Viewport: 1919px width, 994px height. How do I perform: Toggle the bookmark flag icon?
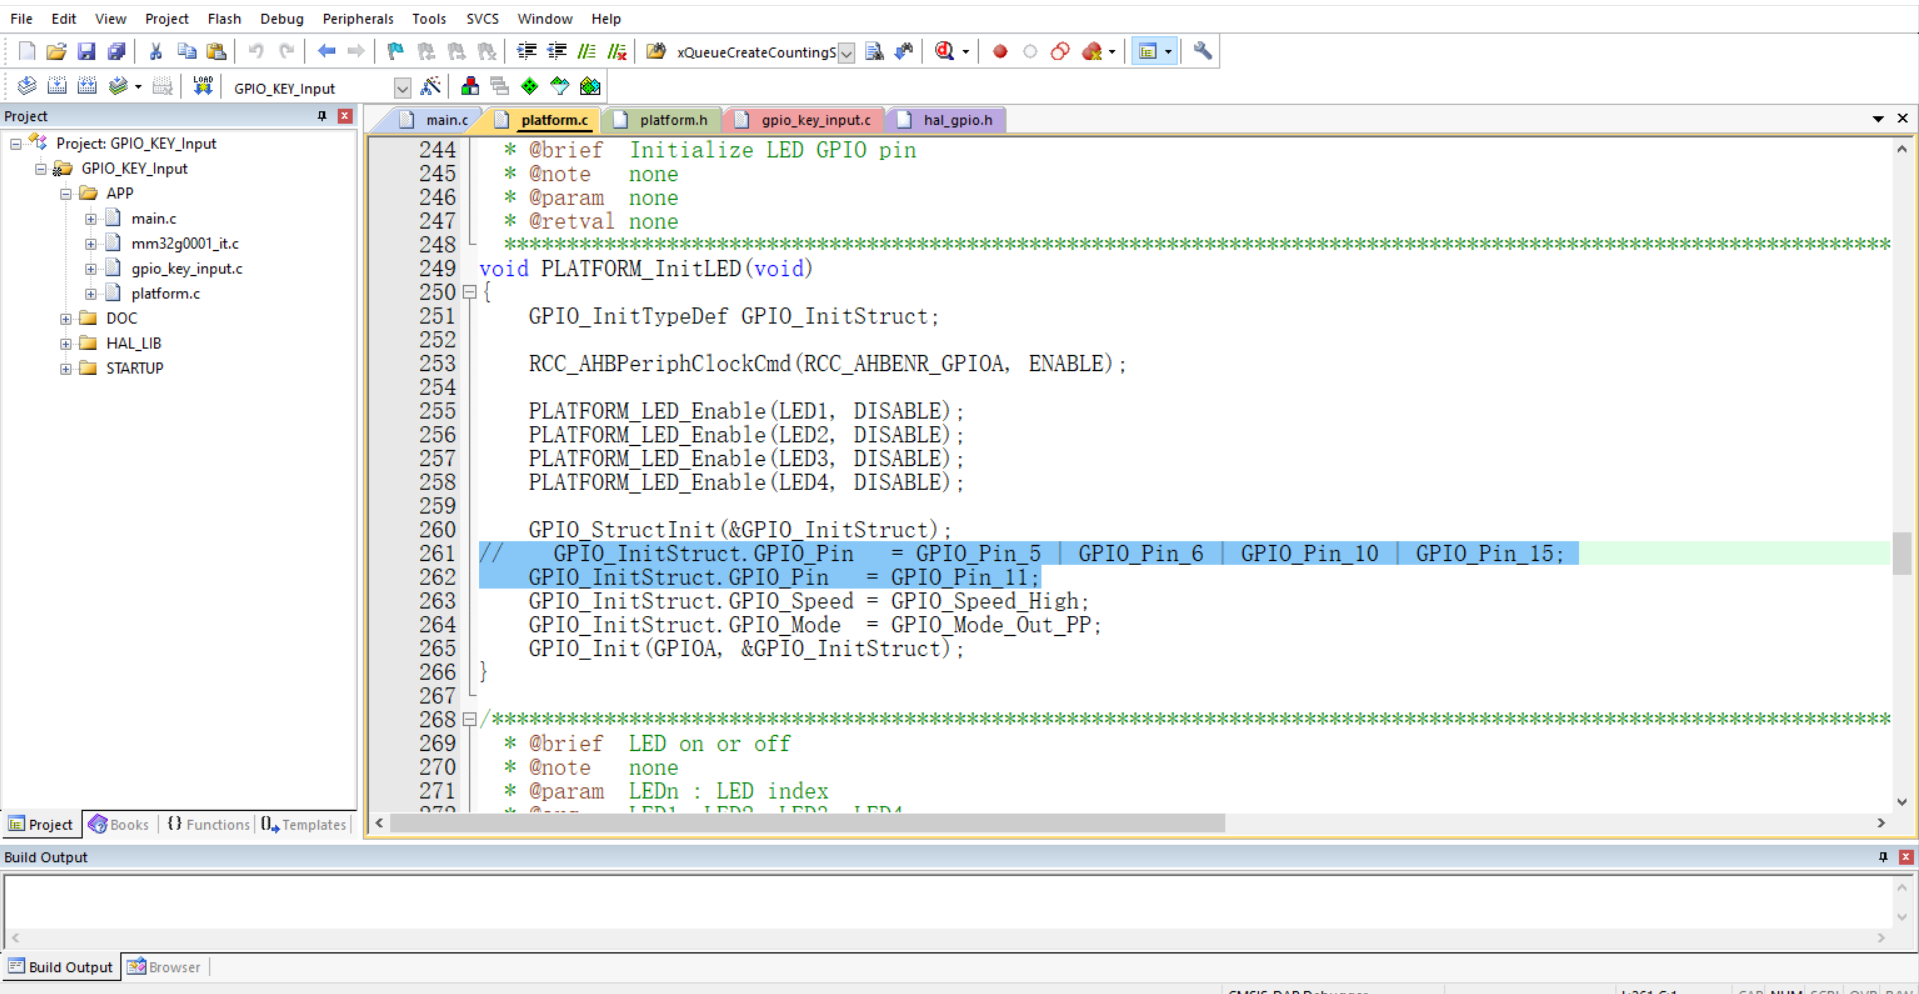396,51
